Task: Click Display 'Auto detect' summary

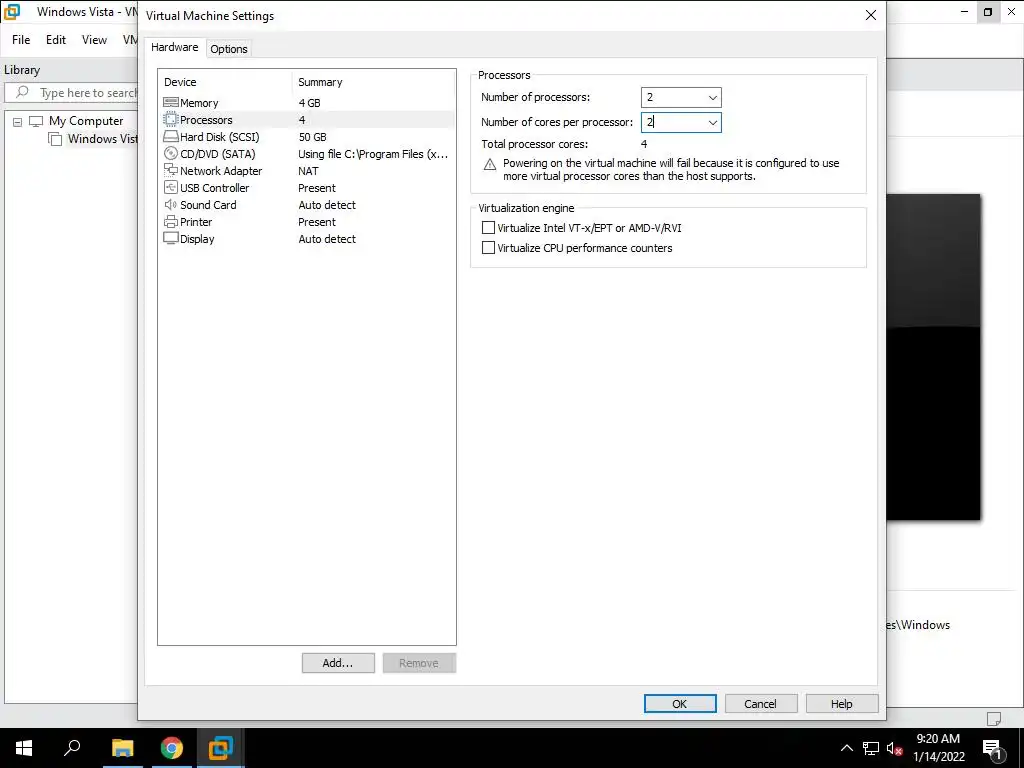Action: (327, 239)
